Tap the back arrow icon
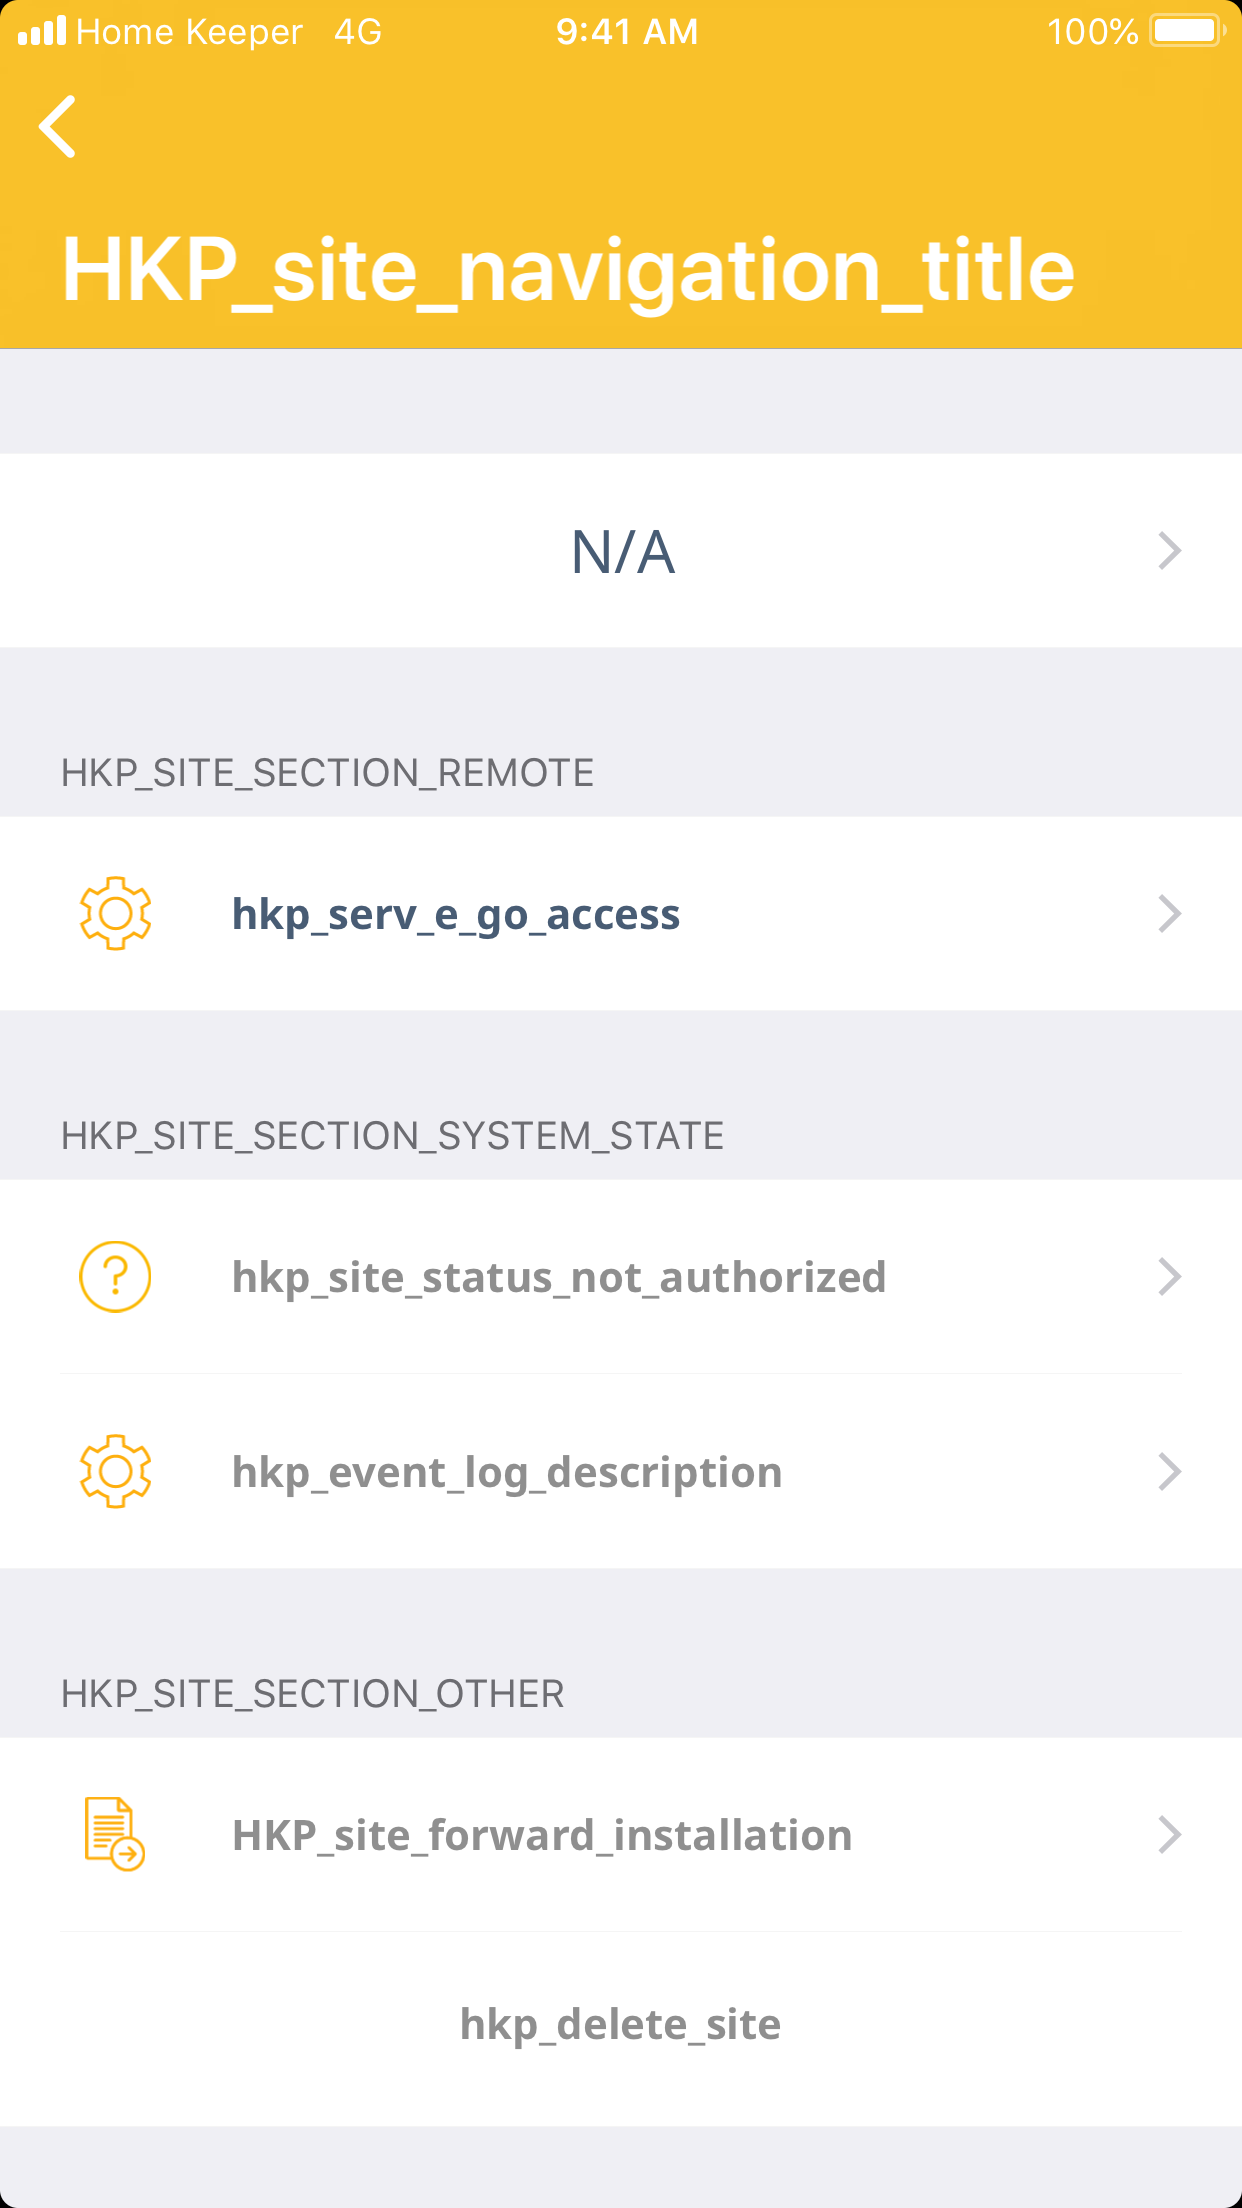 [x=58, y=127]
